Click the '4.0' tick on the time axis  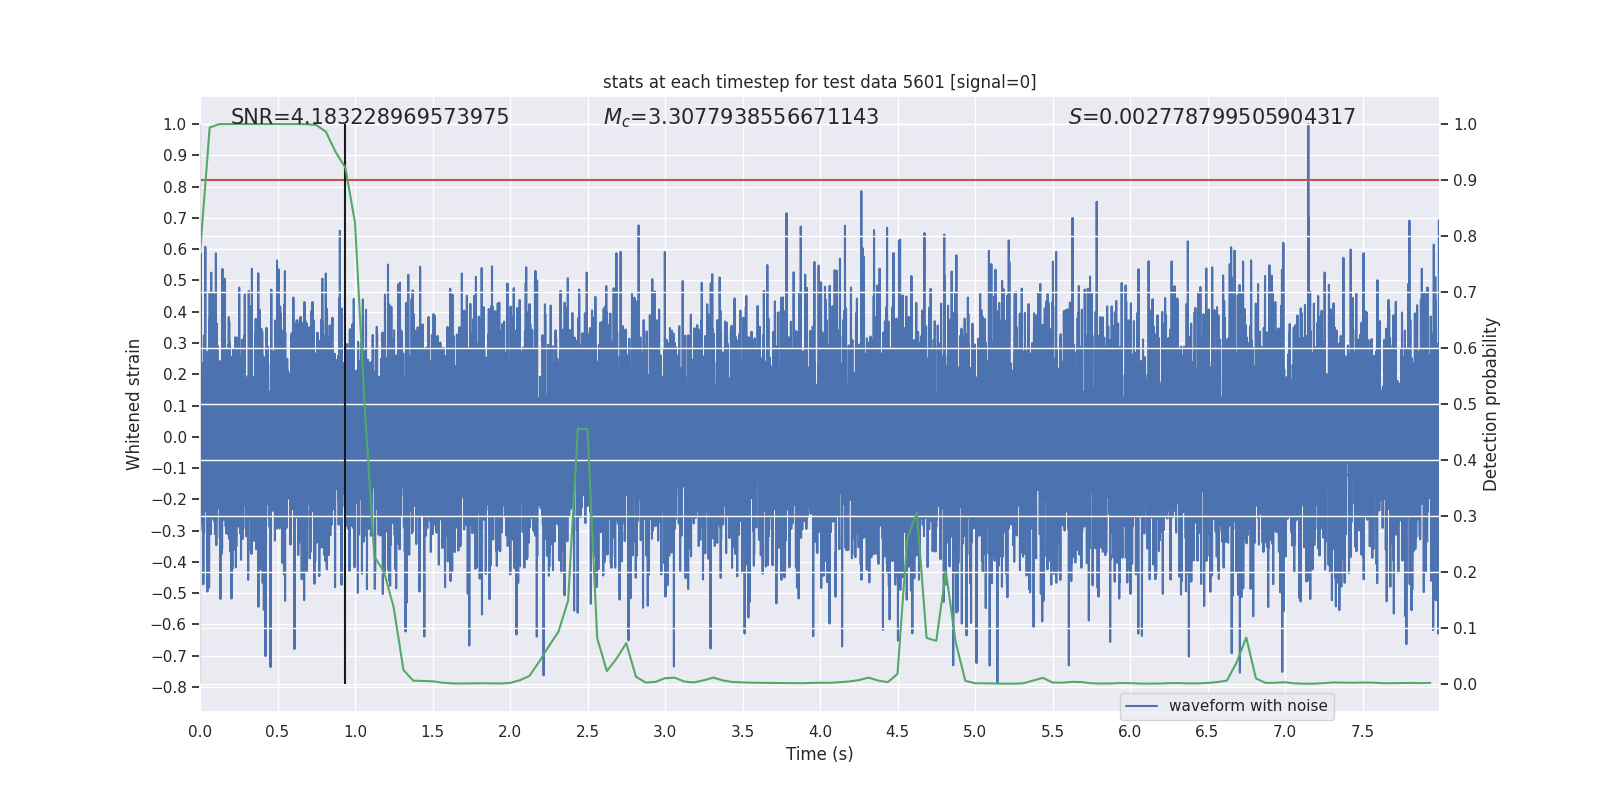[820, 732]
